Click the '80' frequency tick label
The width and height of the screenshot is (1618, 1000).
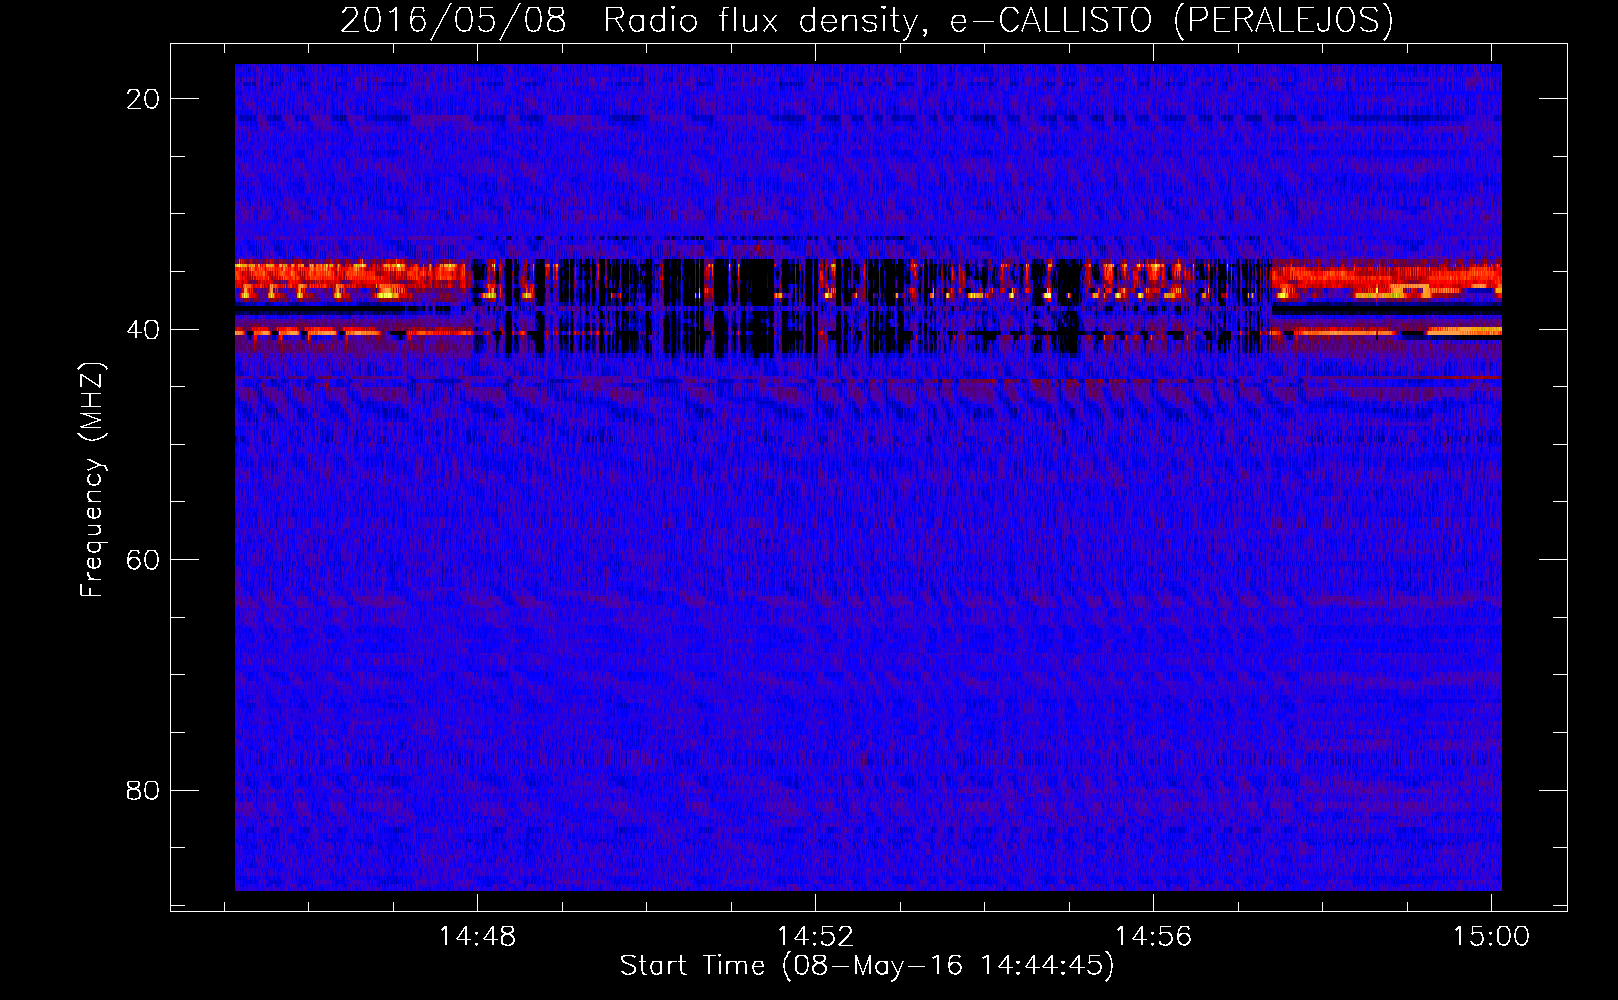(144, 790)
